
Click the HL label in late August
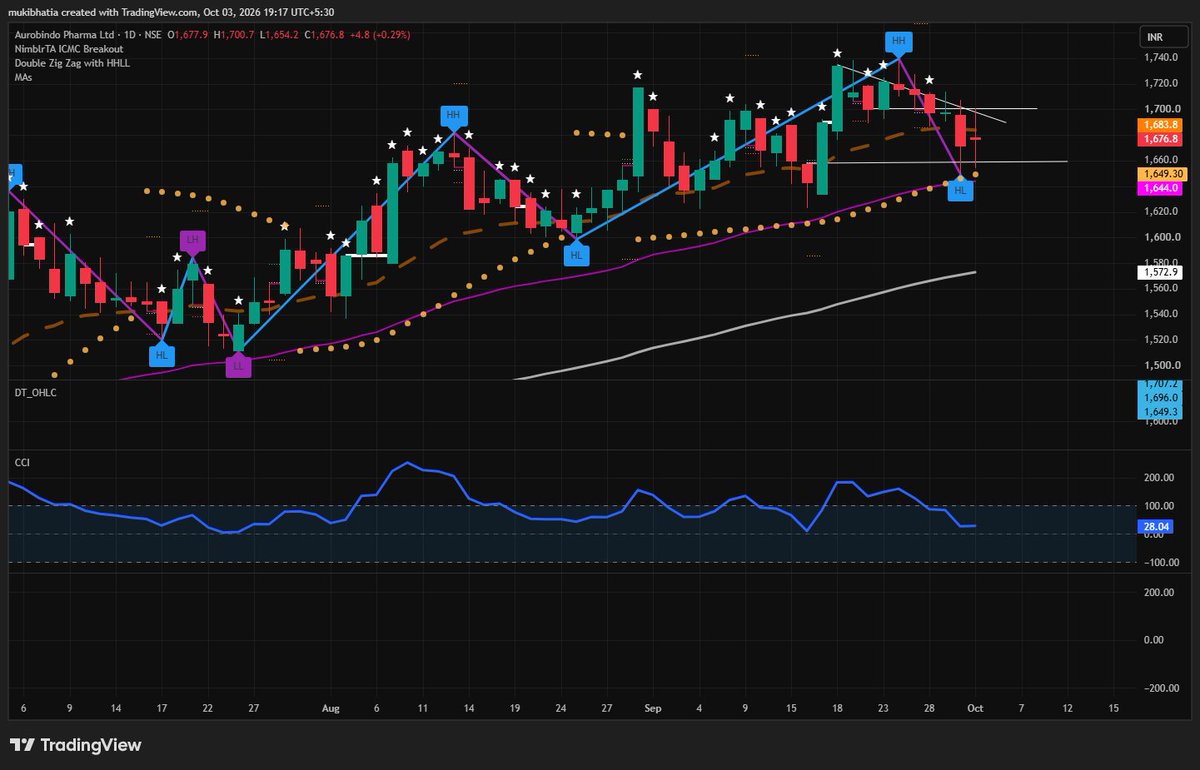click(x=576, y=255)
